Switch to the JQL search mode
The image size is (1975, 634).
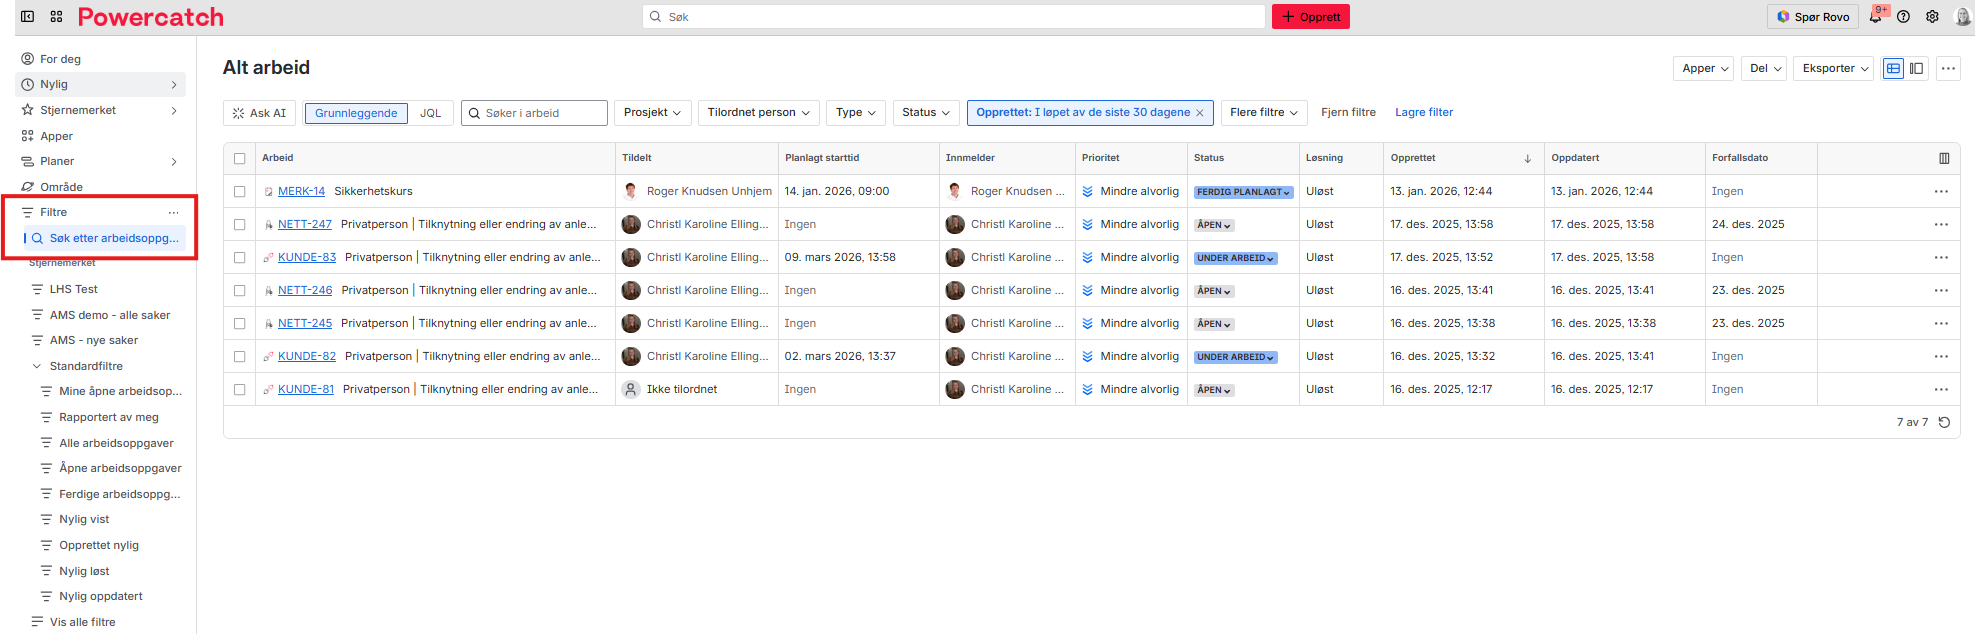430,113
